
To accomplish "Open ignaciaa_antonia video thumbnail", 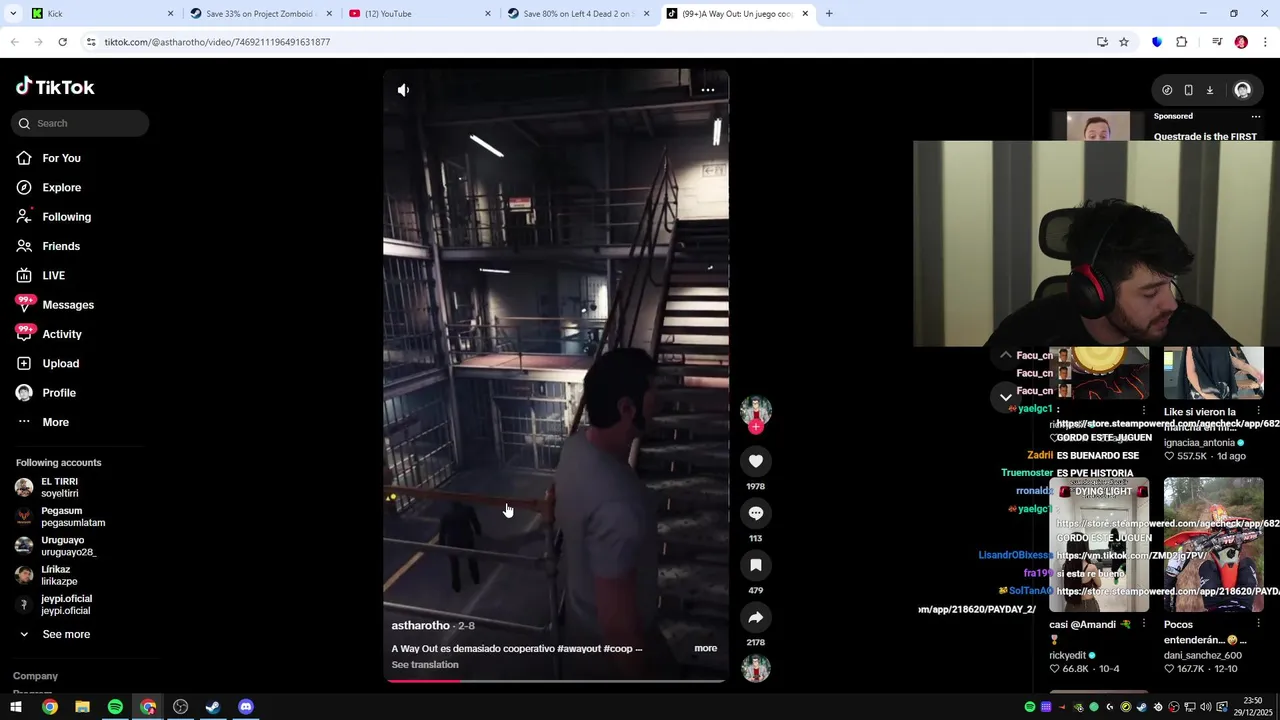I will click(1214, 373).
